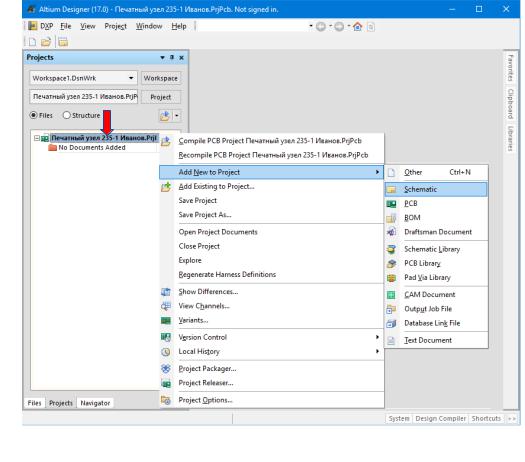Choose Recompile PCB Project entry
The height and width of the screenshot is (462, 525).
[x=272, y=155]
